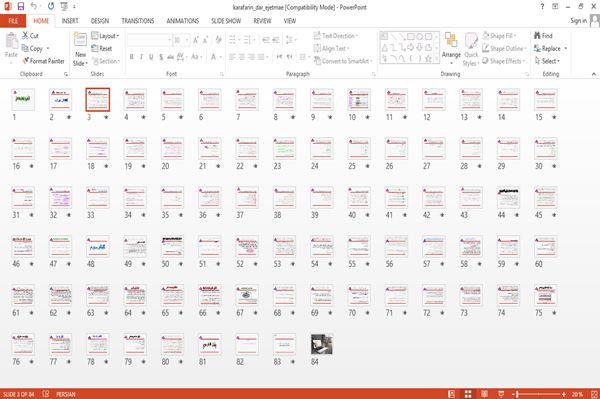This screenshot has width=600, height=399.
Task: Open the Layout dropdown
Action: coord(105,36)
